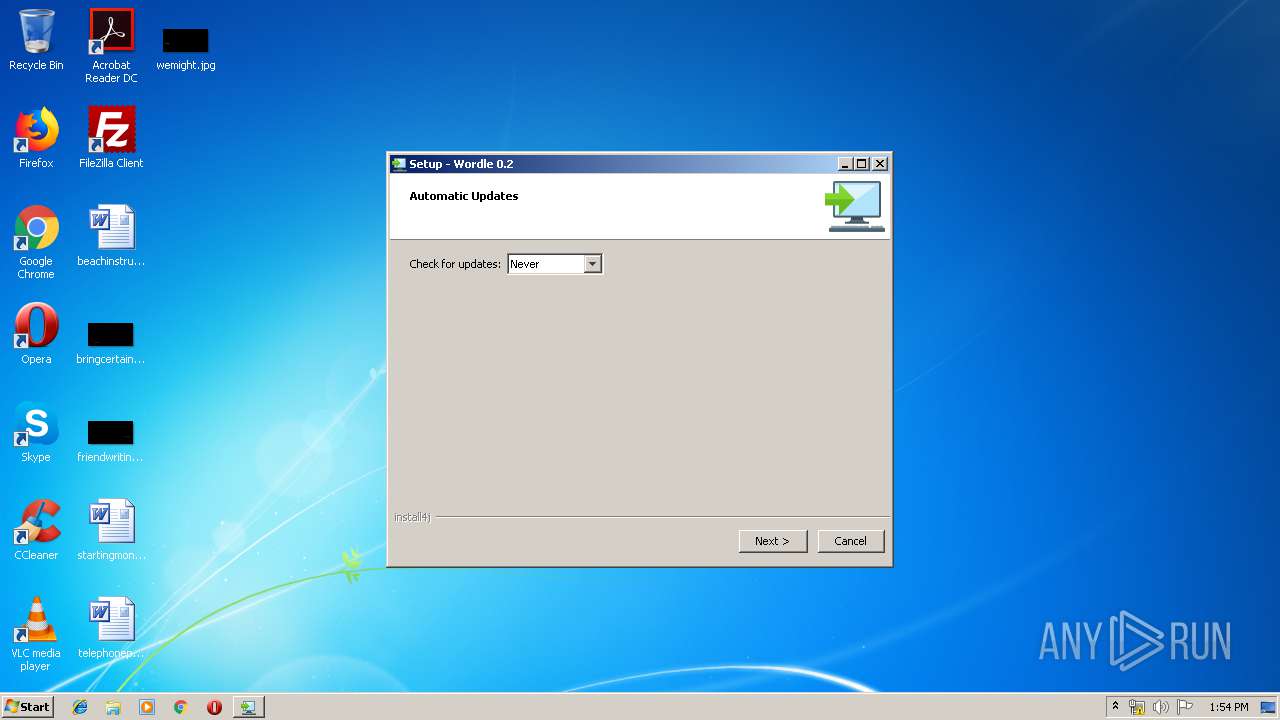Open Internet Explorer from taskbar
This screenshot has width=1280, height=720.
80,707
